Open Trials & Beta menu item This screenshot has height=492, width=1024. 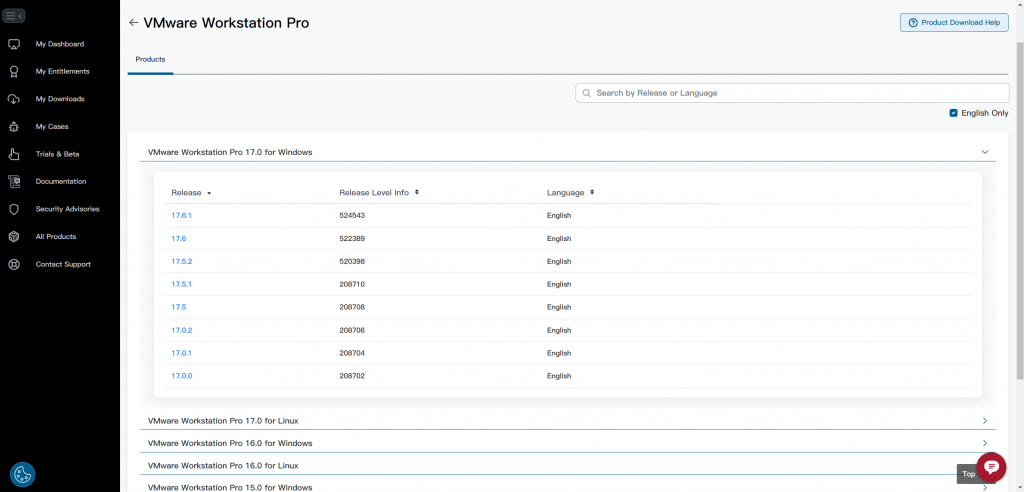(57, 154)
